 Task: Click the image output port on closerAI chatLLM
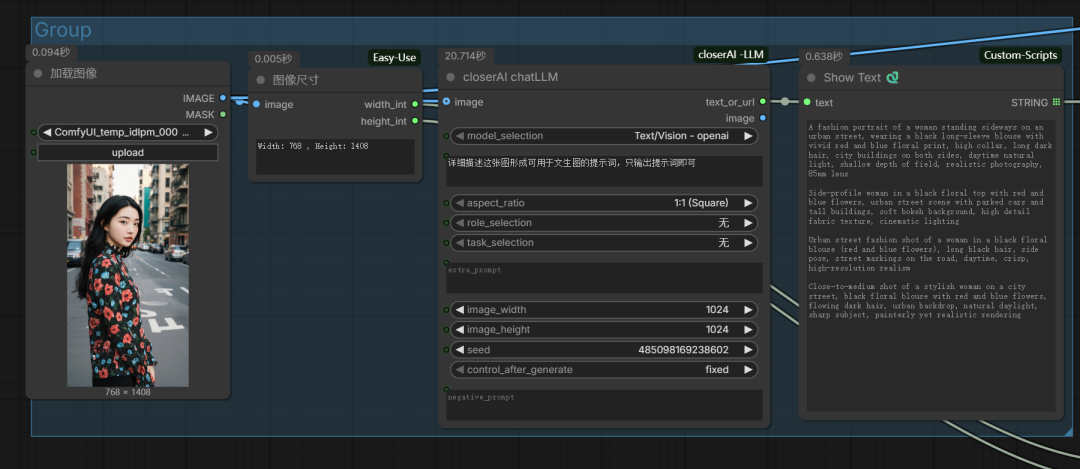(x=763, y=118)
